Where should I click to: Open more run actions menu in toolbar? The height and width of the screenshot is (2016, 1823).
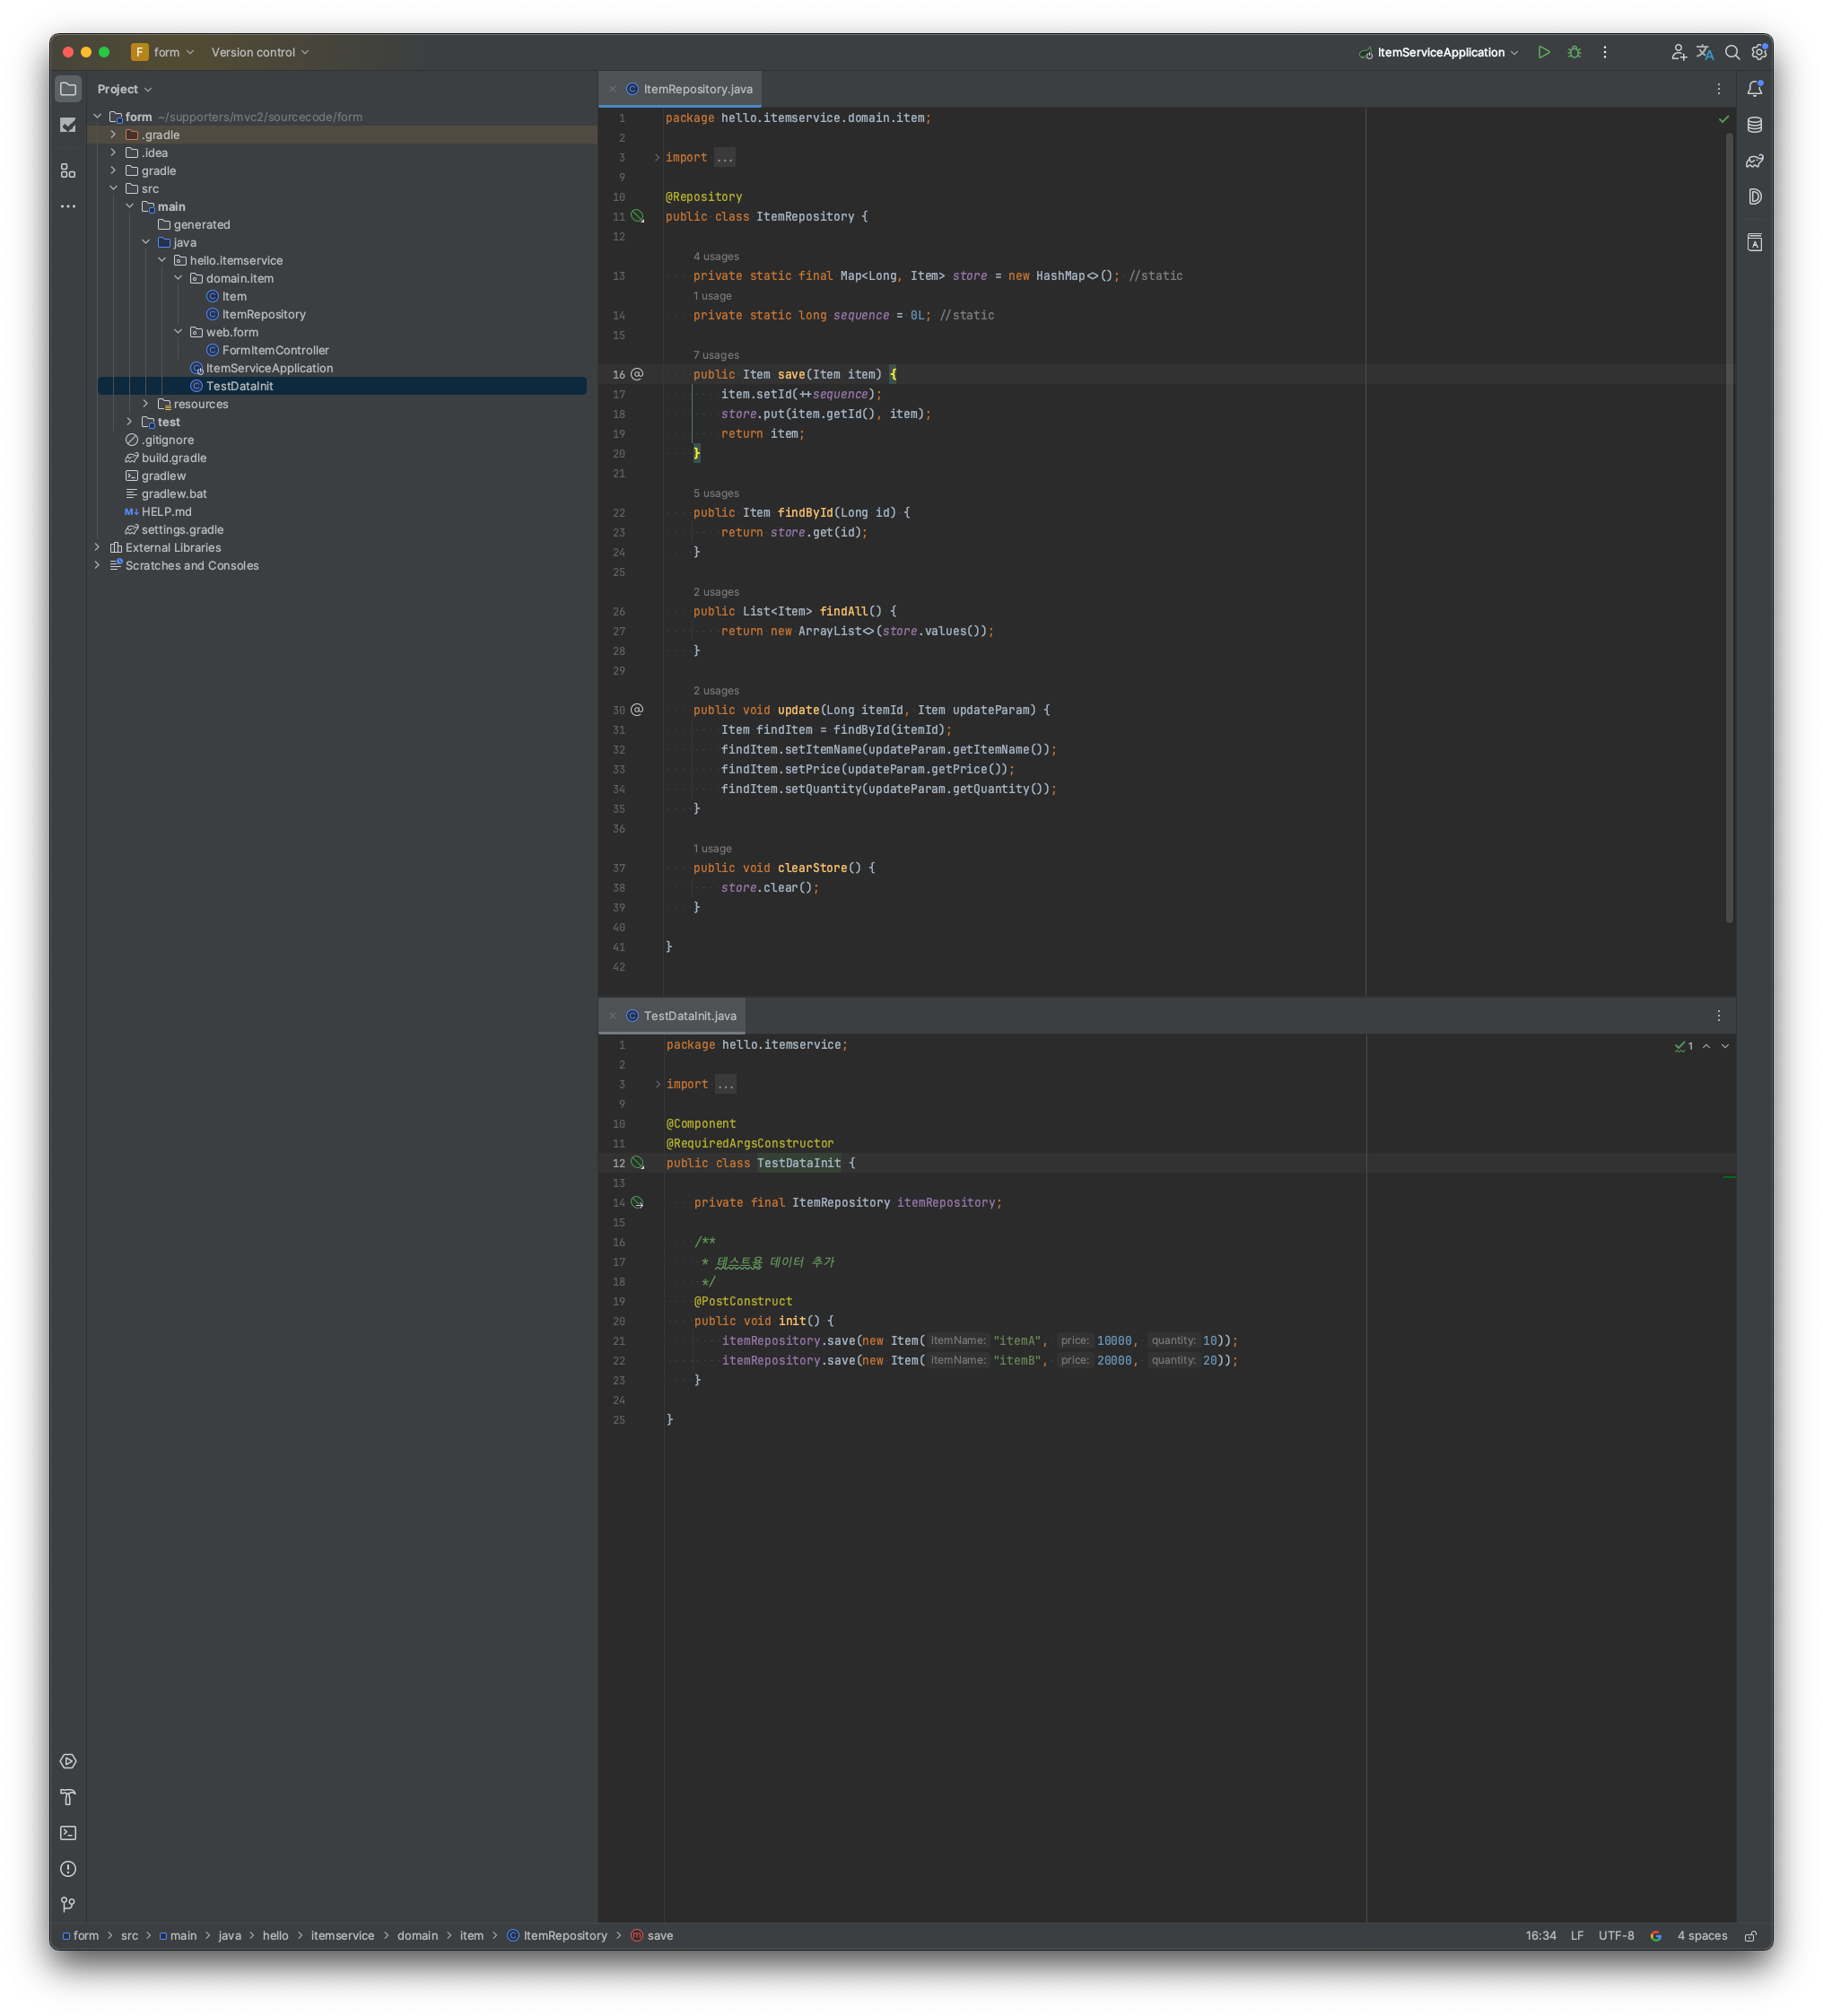(1604, 52)
